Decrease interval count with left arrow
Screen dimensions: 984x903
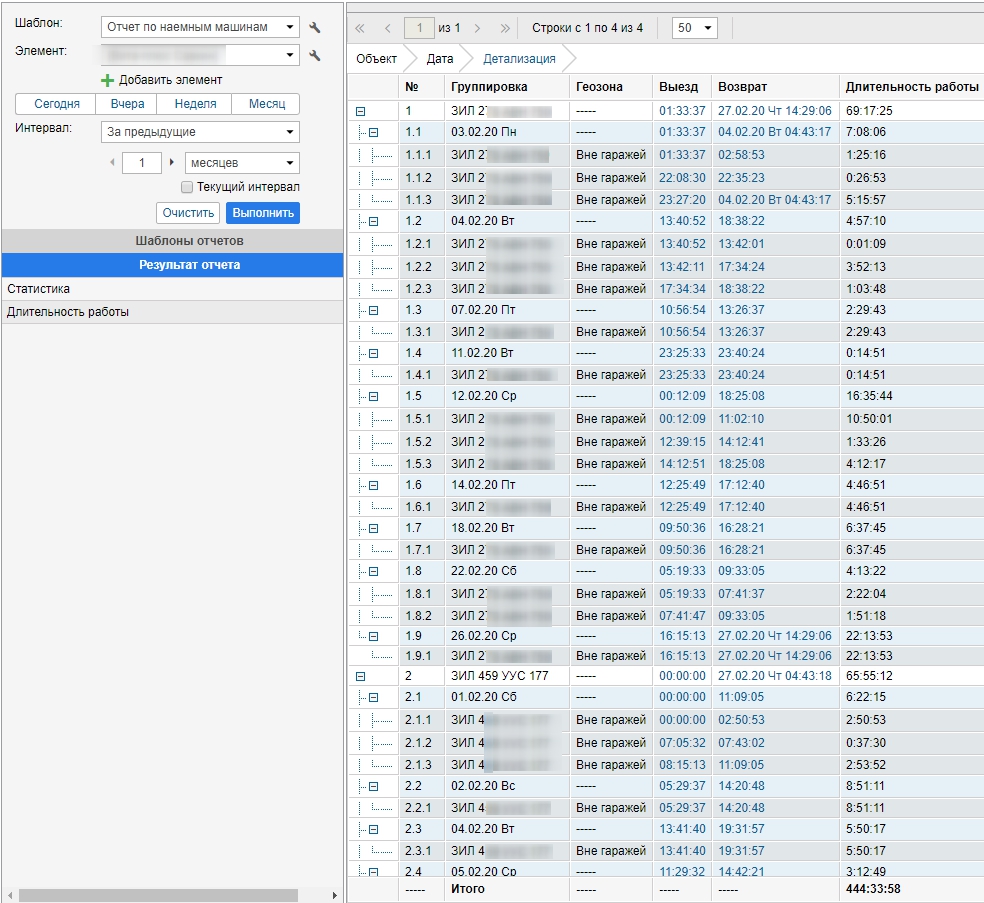click(x=111, y=163)
